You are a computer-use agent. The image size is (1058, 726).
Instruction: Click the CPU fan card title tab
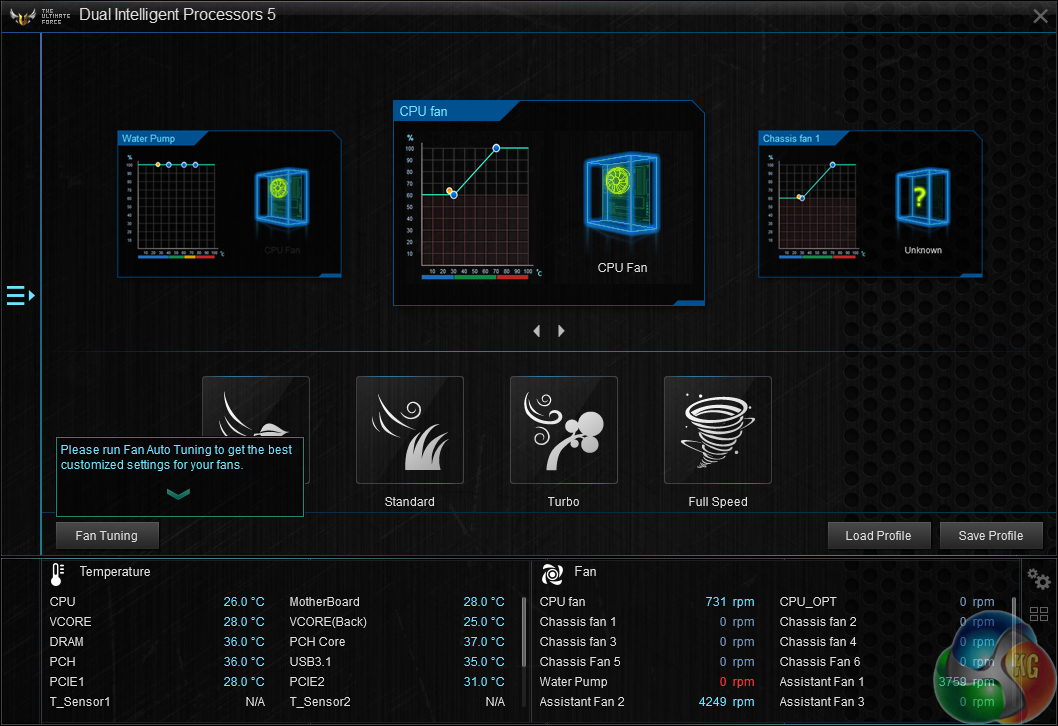[x=449, y=111]
